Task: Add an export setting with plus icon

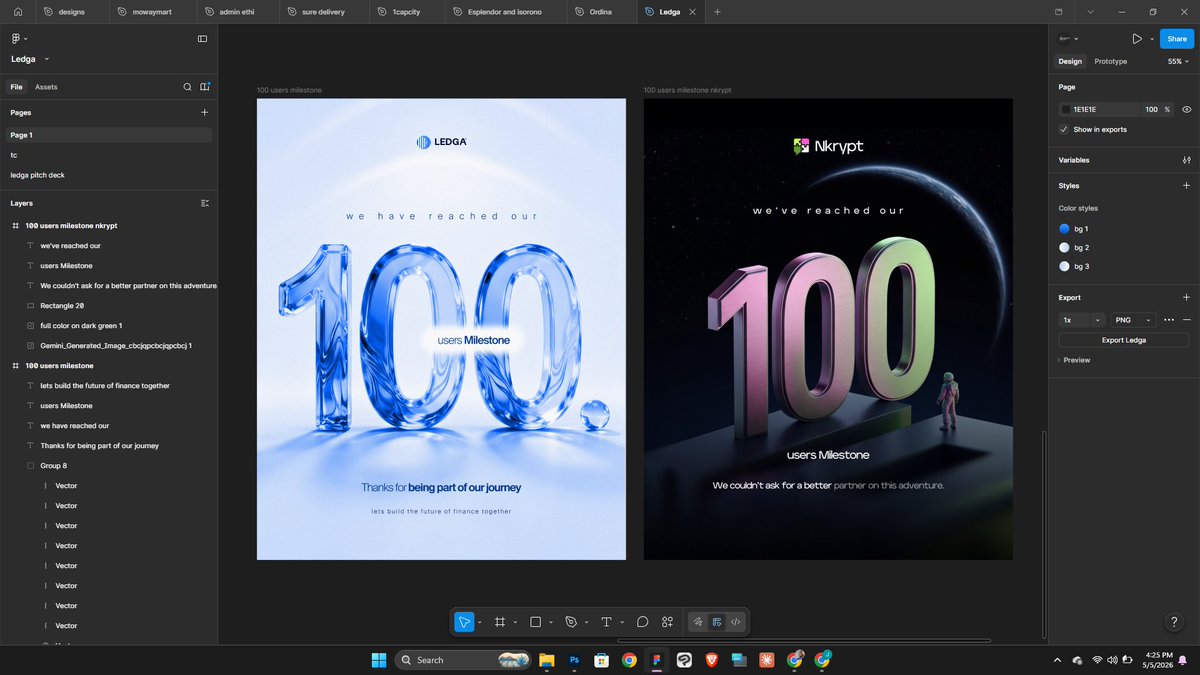Action: 1186,297
